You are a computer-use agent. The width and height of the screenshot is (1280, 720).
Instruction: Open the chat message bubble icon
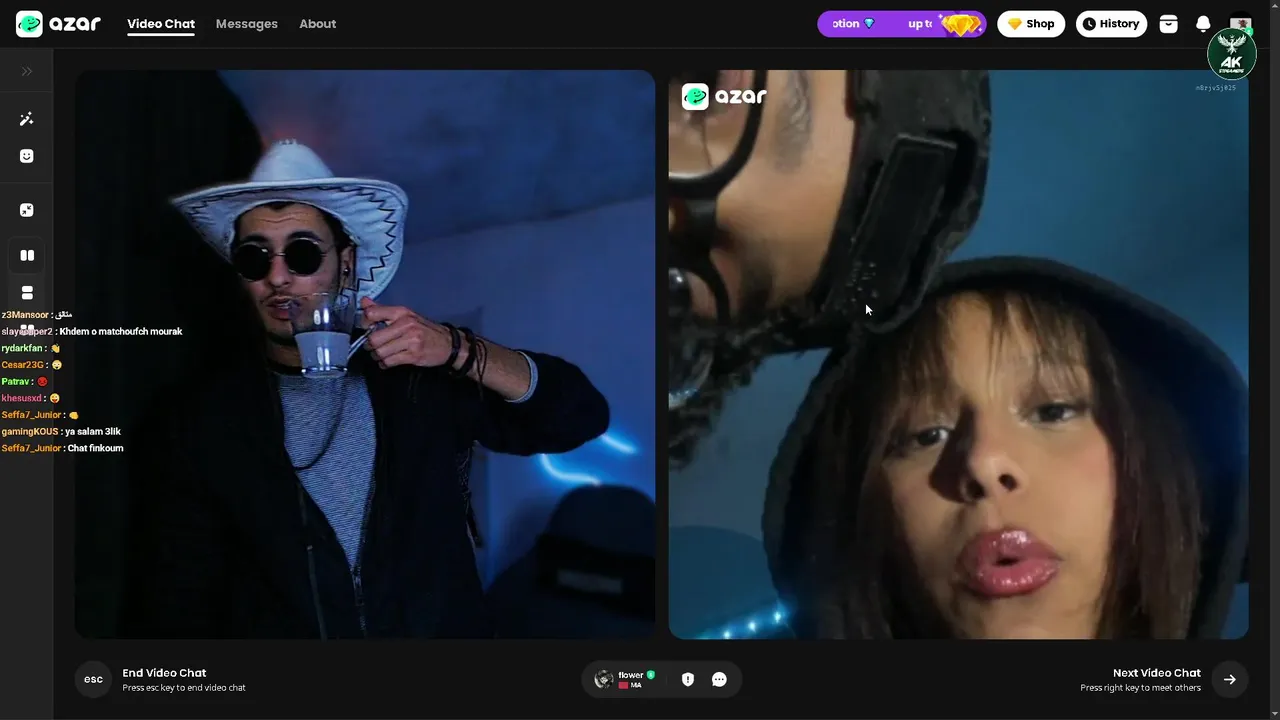tap(719, 680)
